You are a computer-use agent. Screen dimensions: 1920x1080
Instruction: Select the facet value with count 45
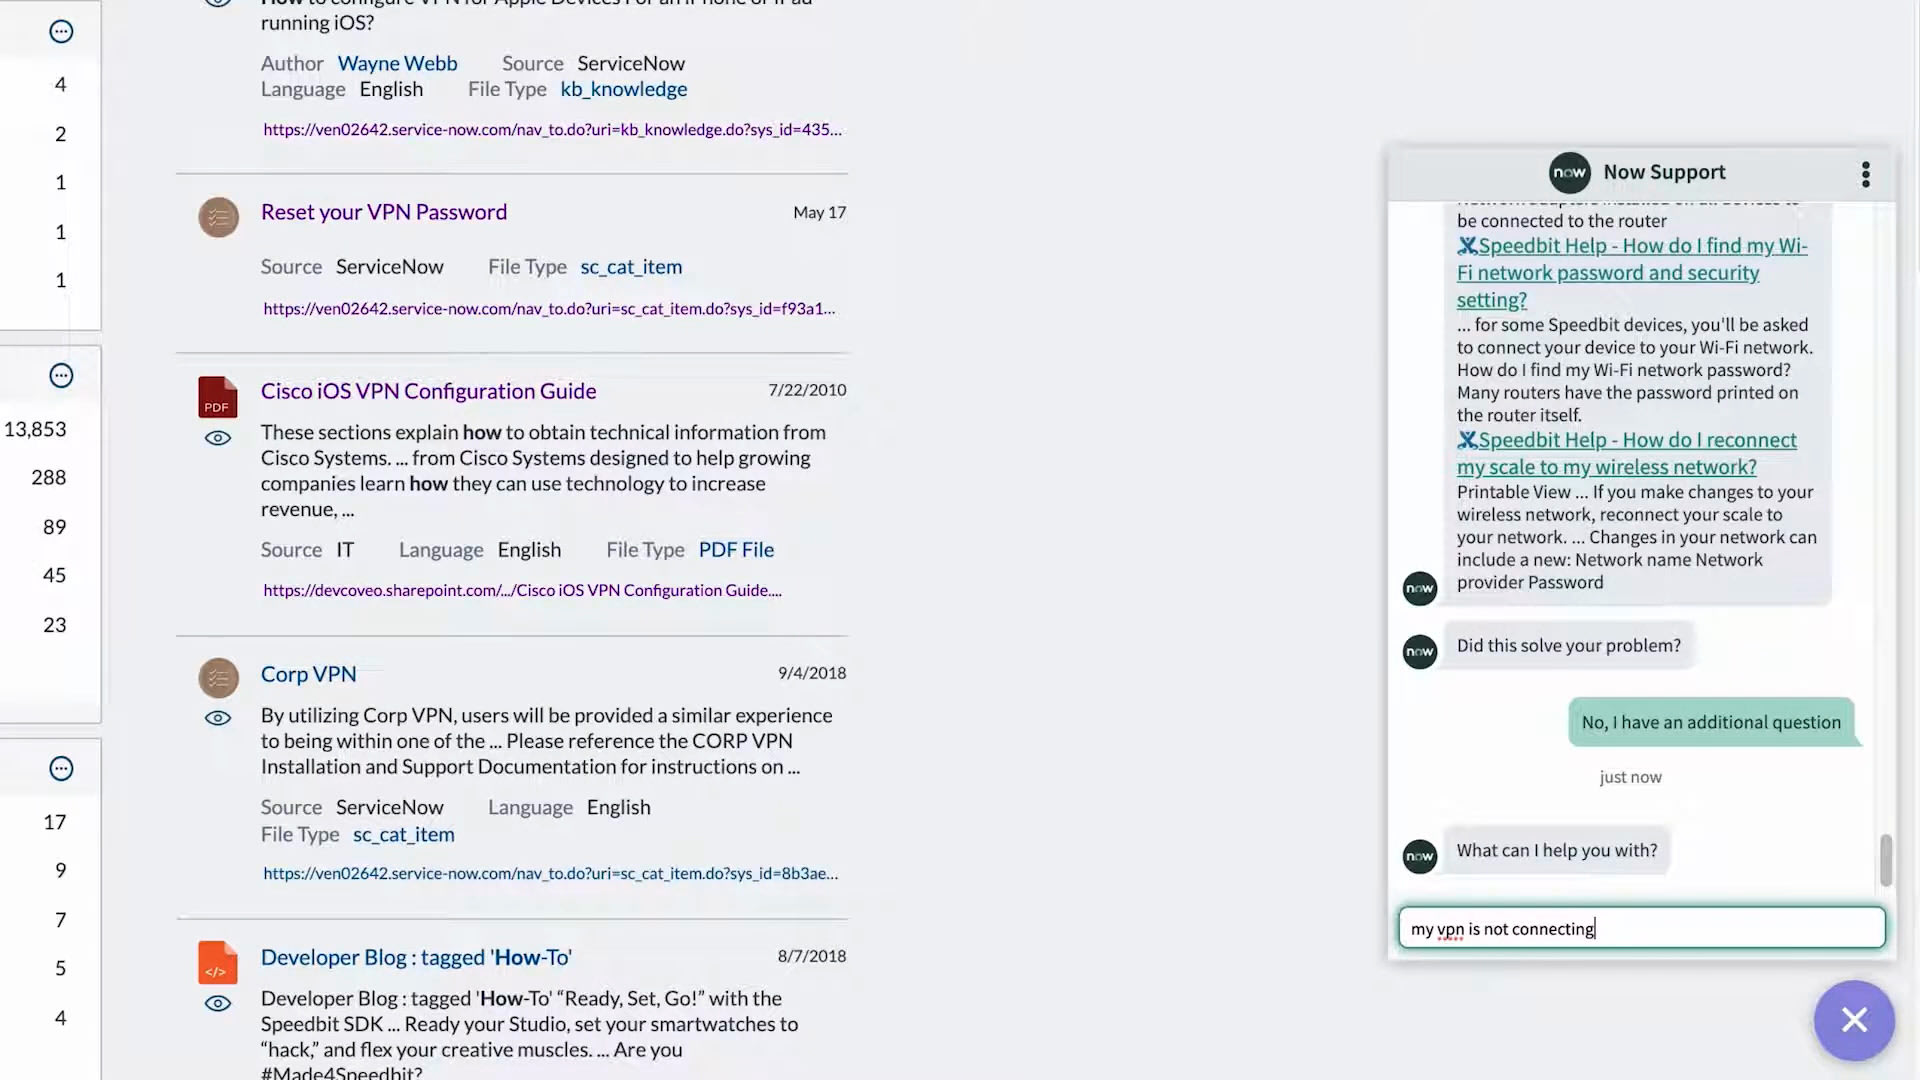coord(54,575)
